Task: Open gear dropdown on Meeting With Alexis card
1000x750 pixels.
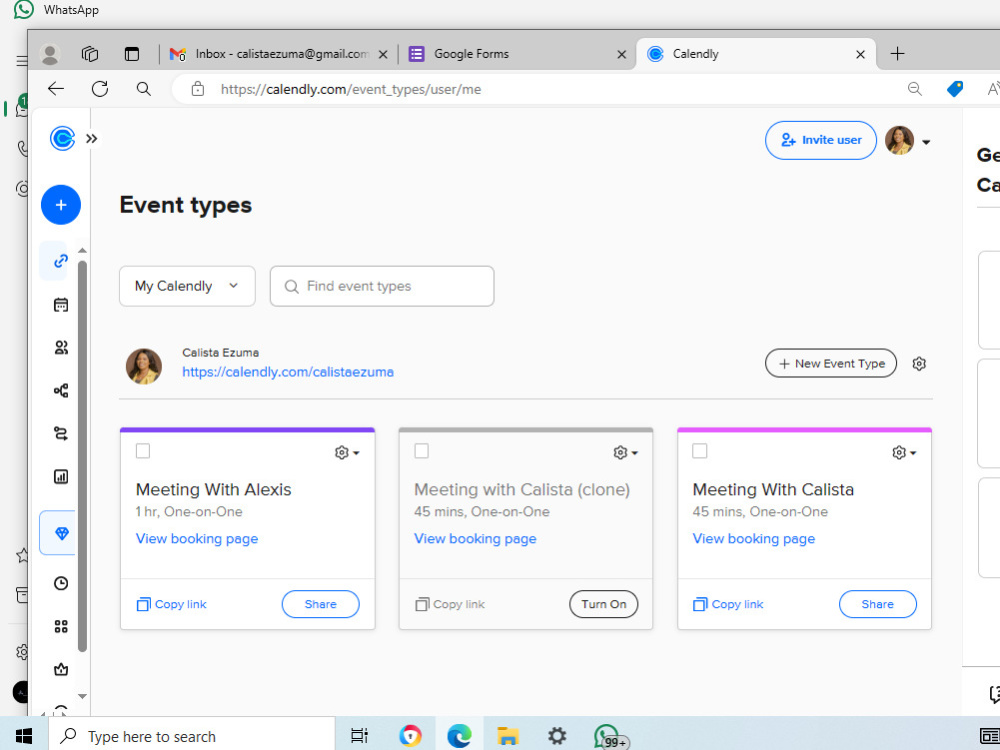Action: tap(347, 452)
